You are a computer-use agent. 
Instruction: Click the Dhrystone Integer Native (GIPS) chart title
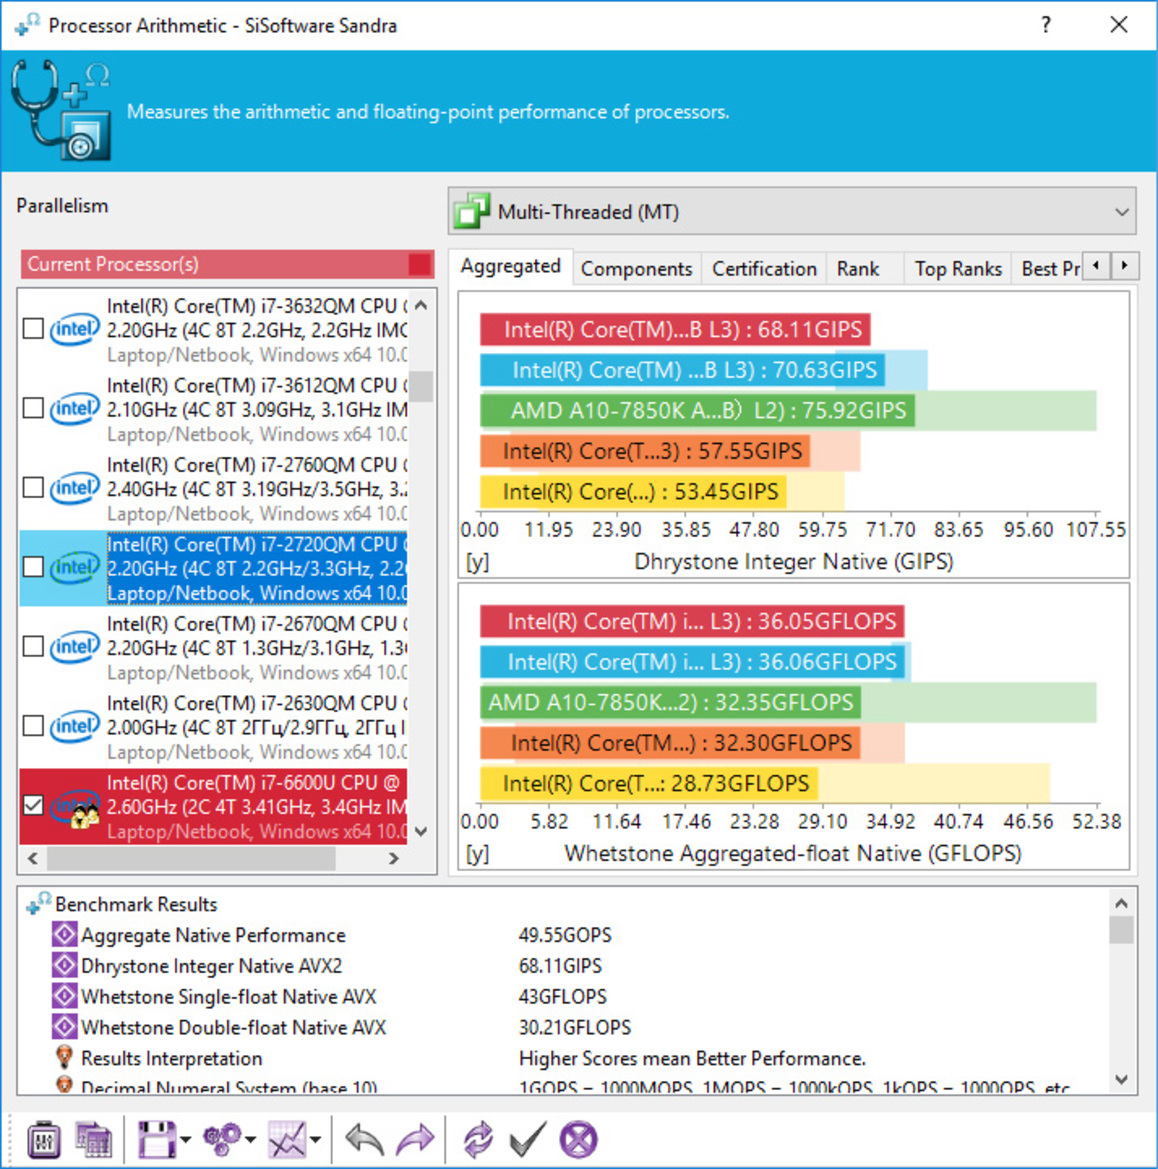click(x=793, y=561)
